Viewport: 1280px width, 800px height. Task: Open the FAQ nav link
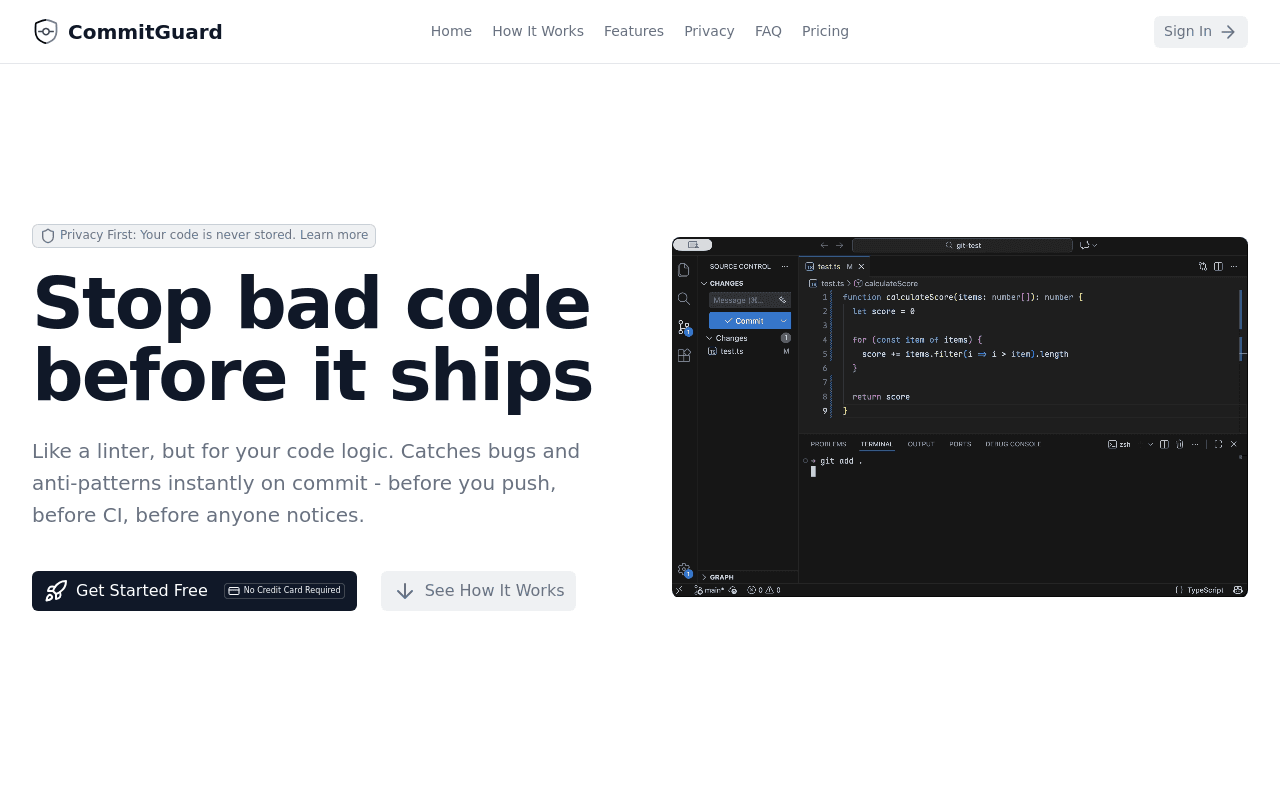click(768, 31)
